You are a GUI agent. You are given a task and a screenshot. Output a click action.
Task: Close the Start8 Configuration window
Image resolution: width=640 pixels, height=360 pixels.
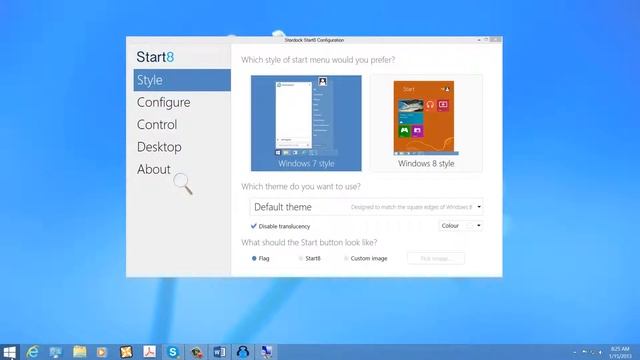496,40
